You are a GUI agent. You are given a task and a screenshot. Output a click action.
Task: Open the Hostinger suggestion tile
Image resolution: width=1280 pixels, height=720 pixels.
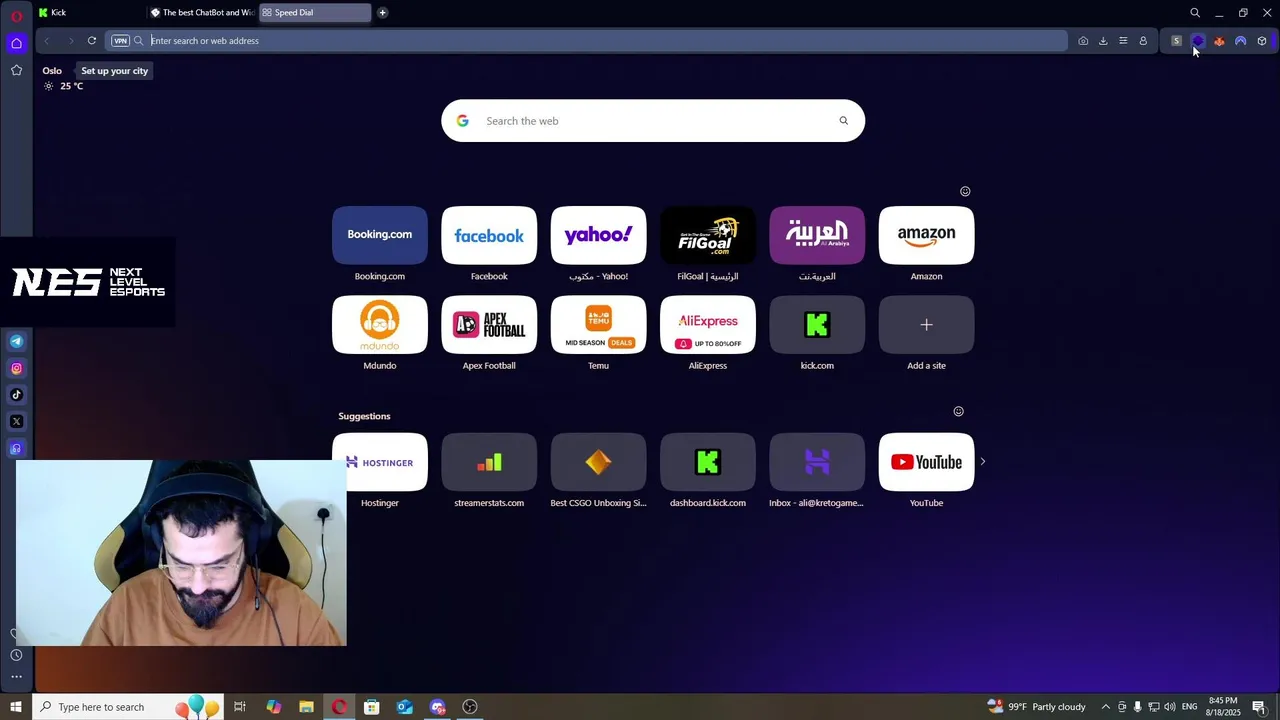coord(380,462)
